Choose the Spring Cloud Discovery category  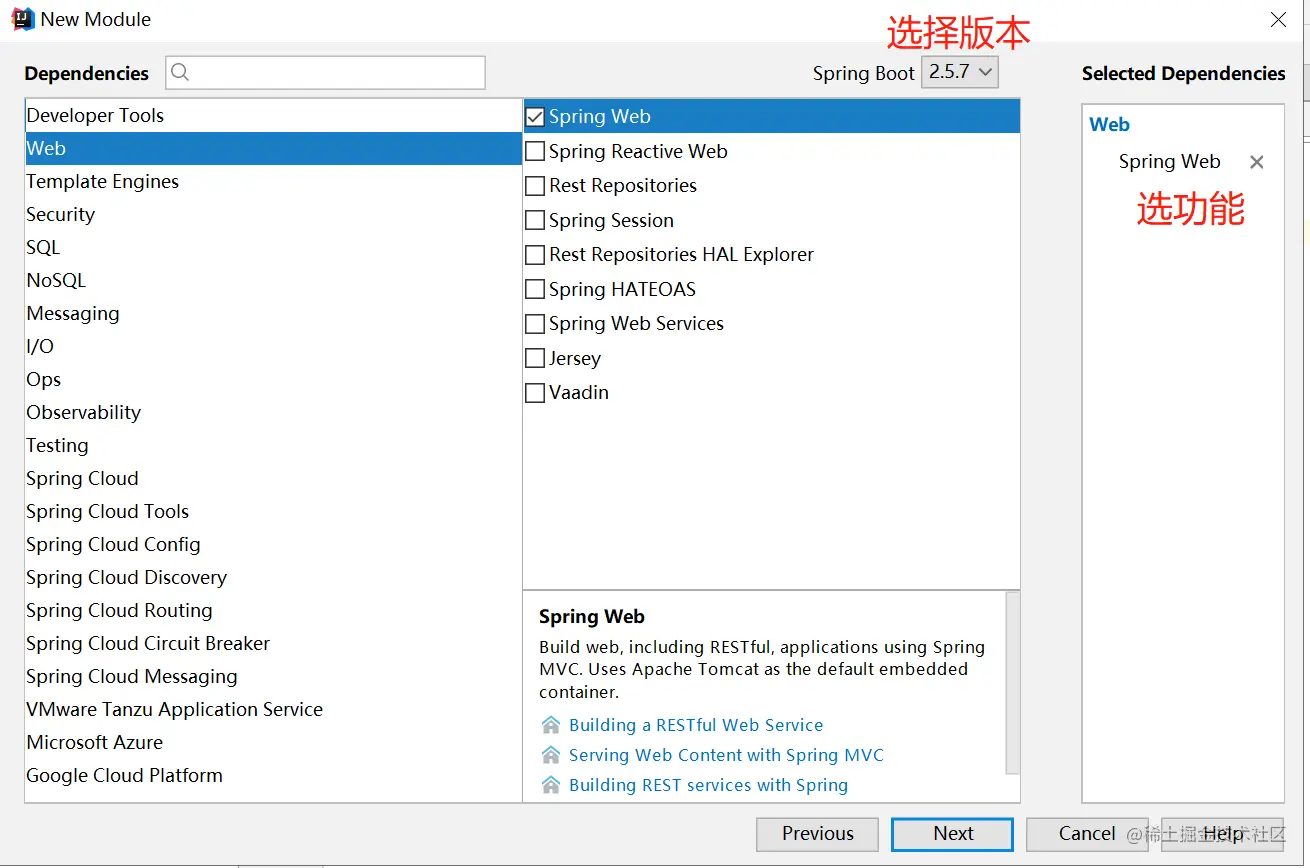point(273,578)
